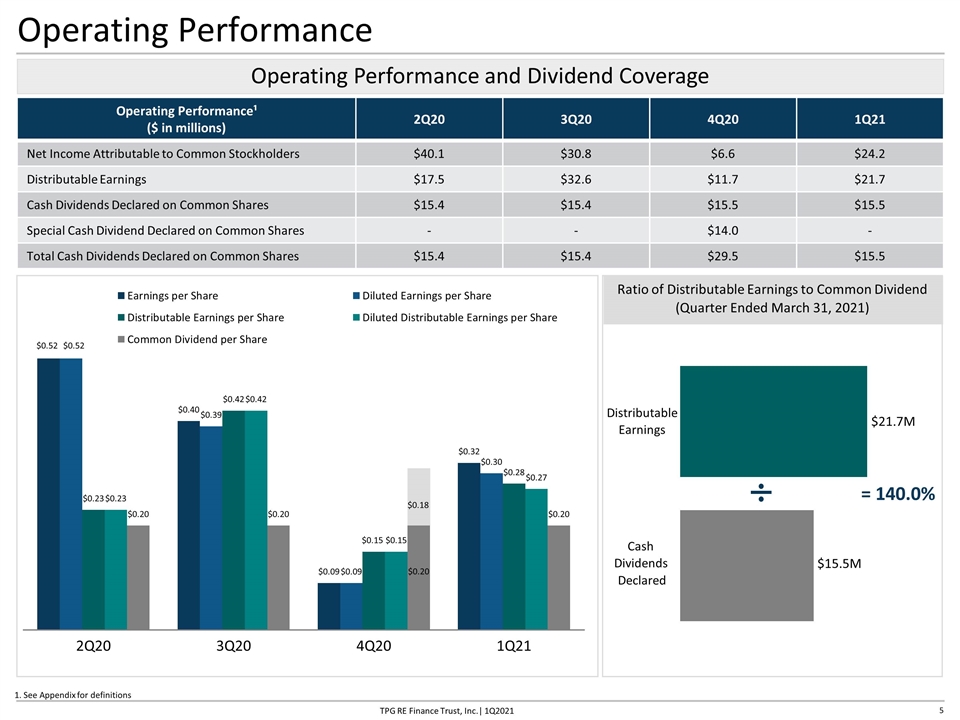Click the $24.2 net income value
960x720 pixels.
(x=869, y=154)
